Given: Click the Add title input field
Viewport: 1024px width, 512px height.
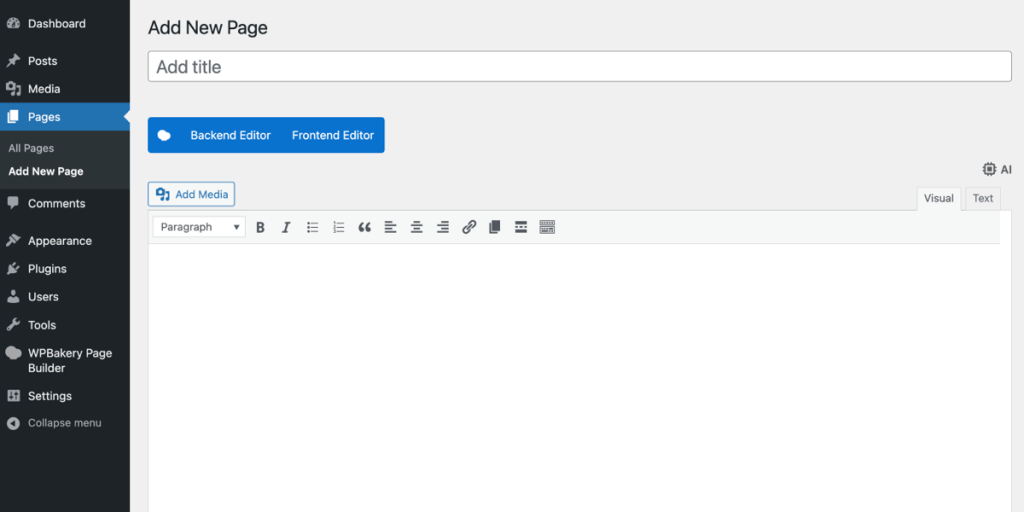Looking at the screenshot, I should [x=580, y=67].
